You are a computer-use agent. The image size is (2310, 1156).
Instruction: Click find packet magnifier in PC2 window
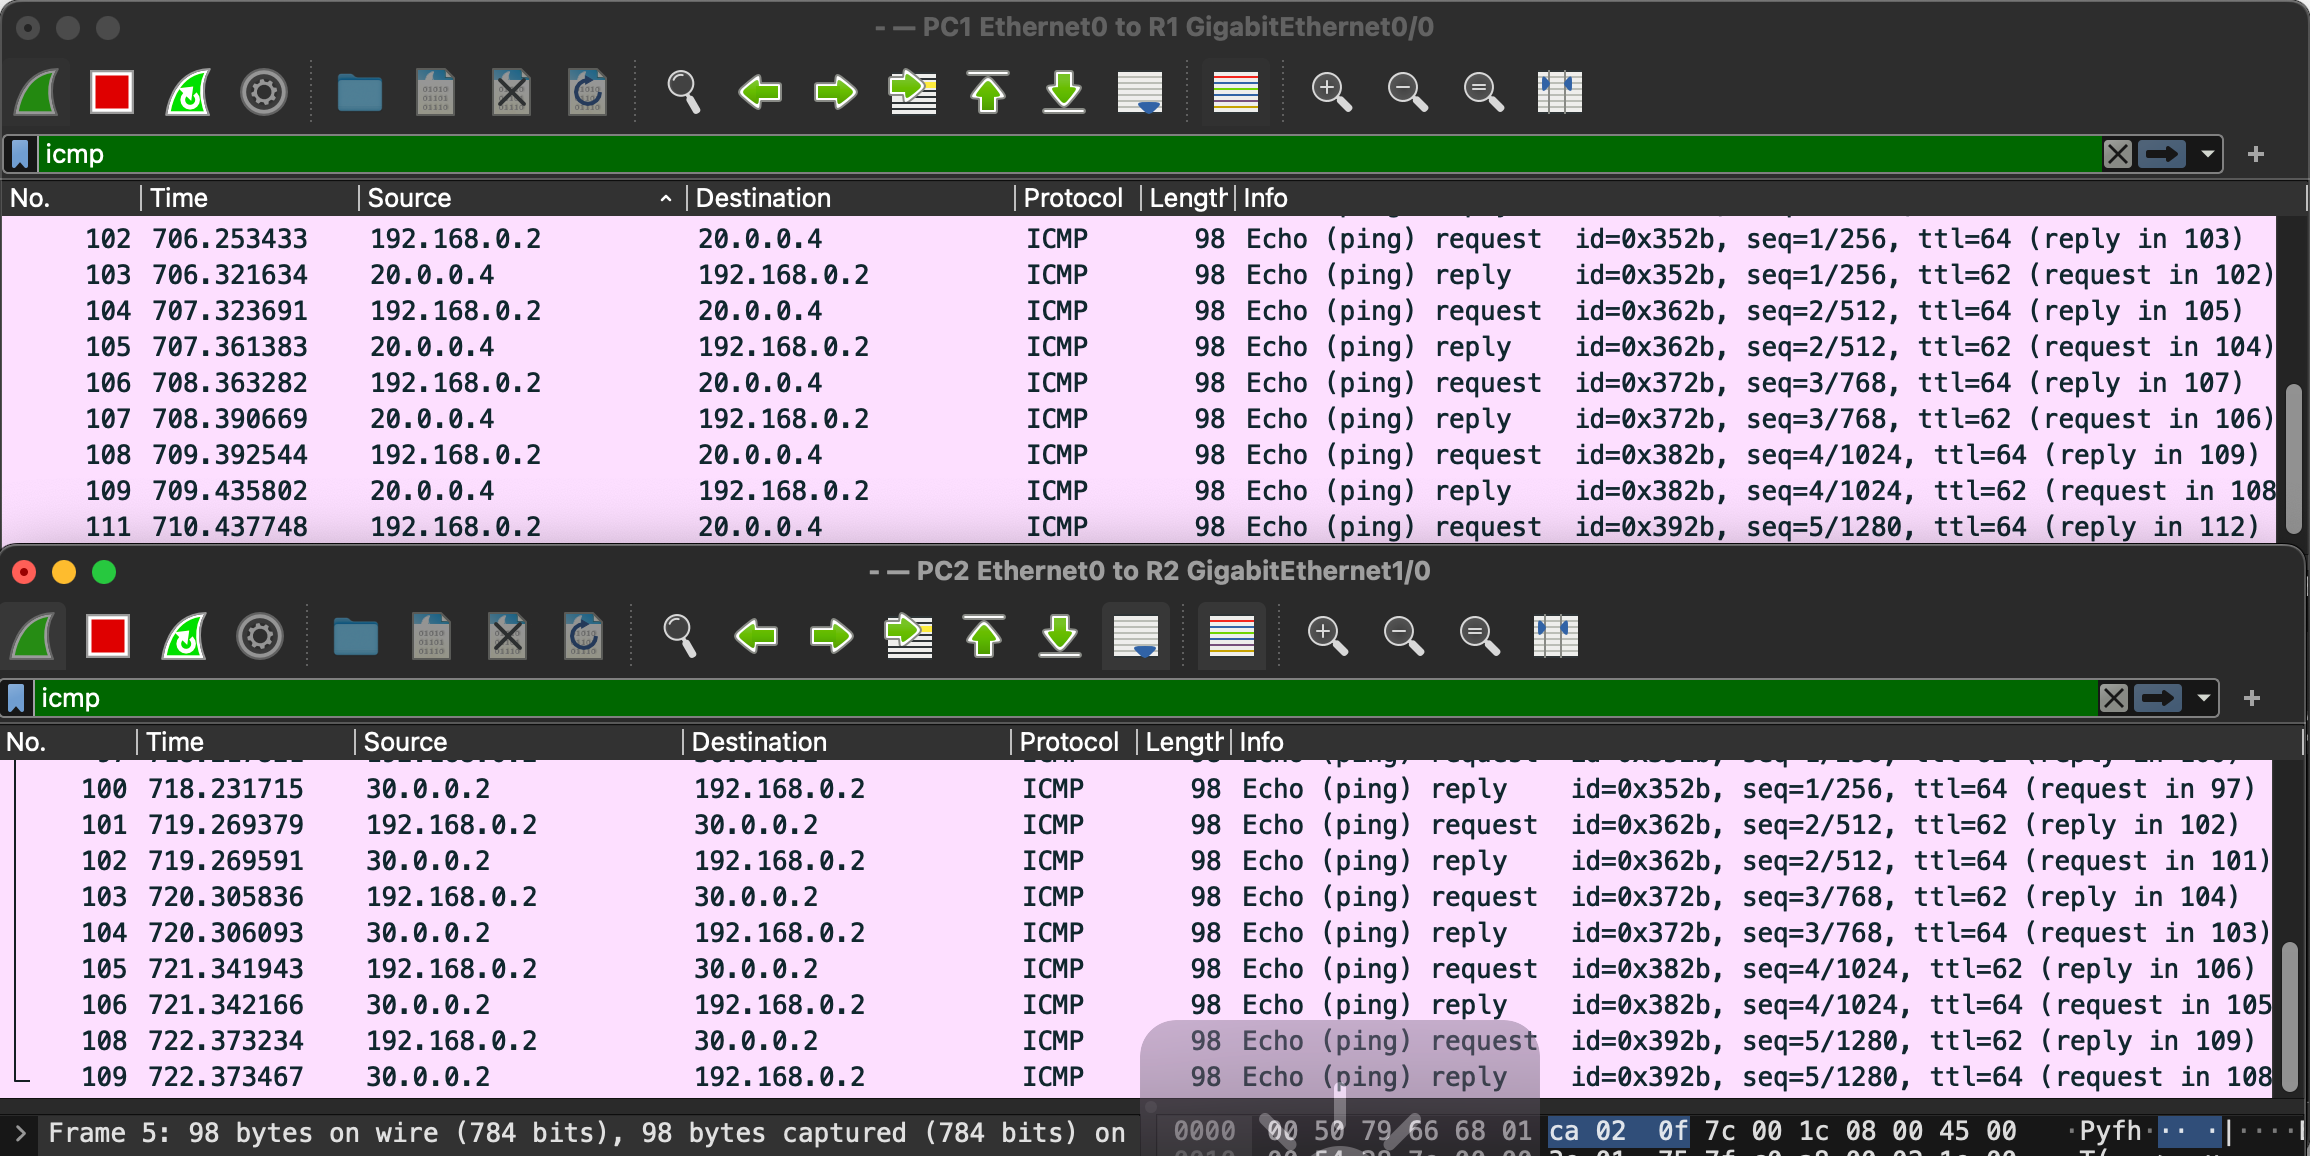coord(679,637)
